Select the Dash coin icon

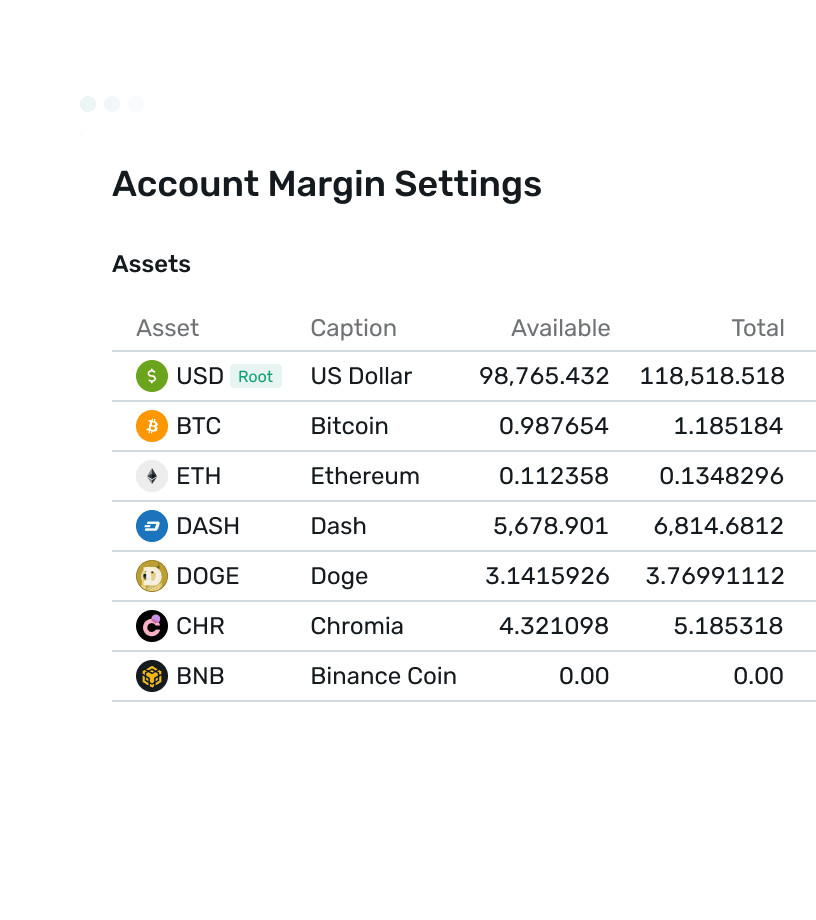tap(150, 526)
